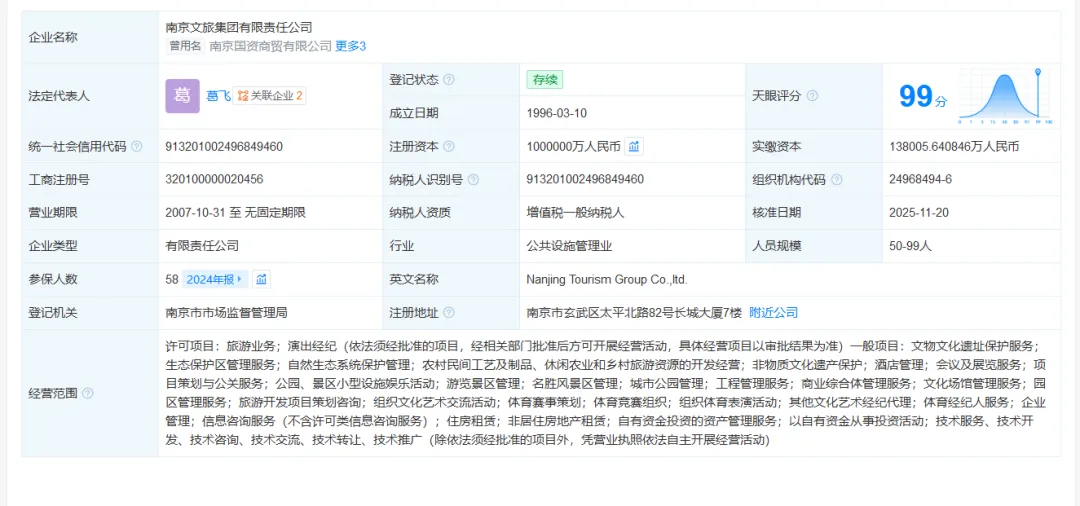1080x506 pixels.
Task: Click 附近公司 link
Action: click(x=773, y=313)
